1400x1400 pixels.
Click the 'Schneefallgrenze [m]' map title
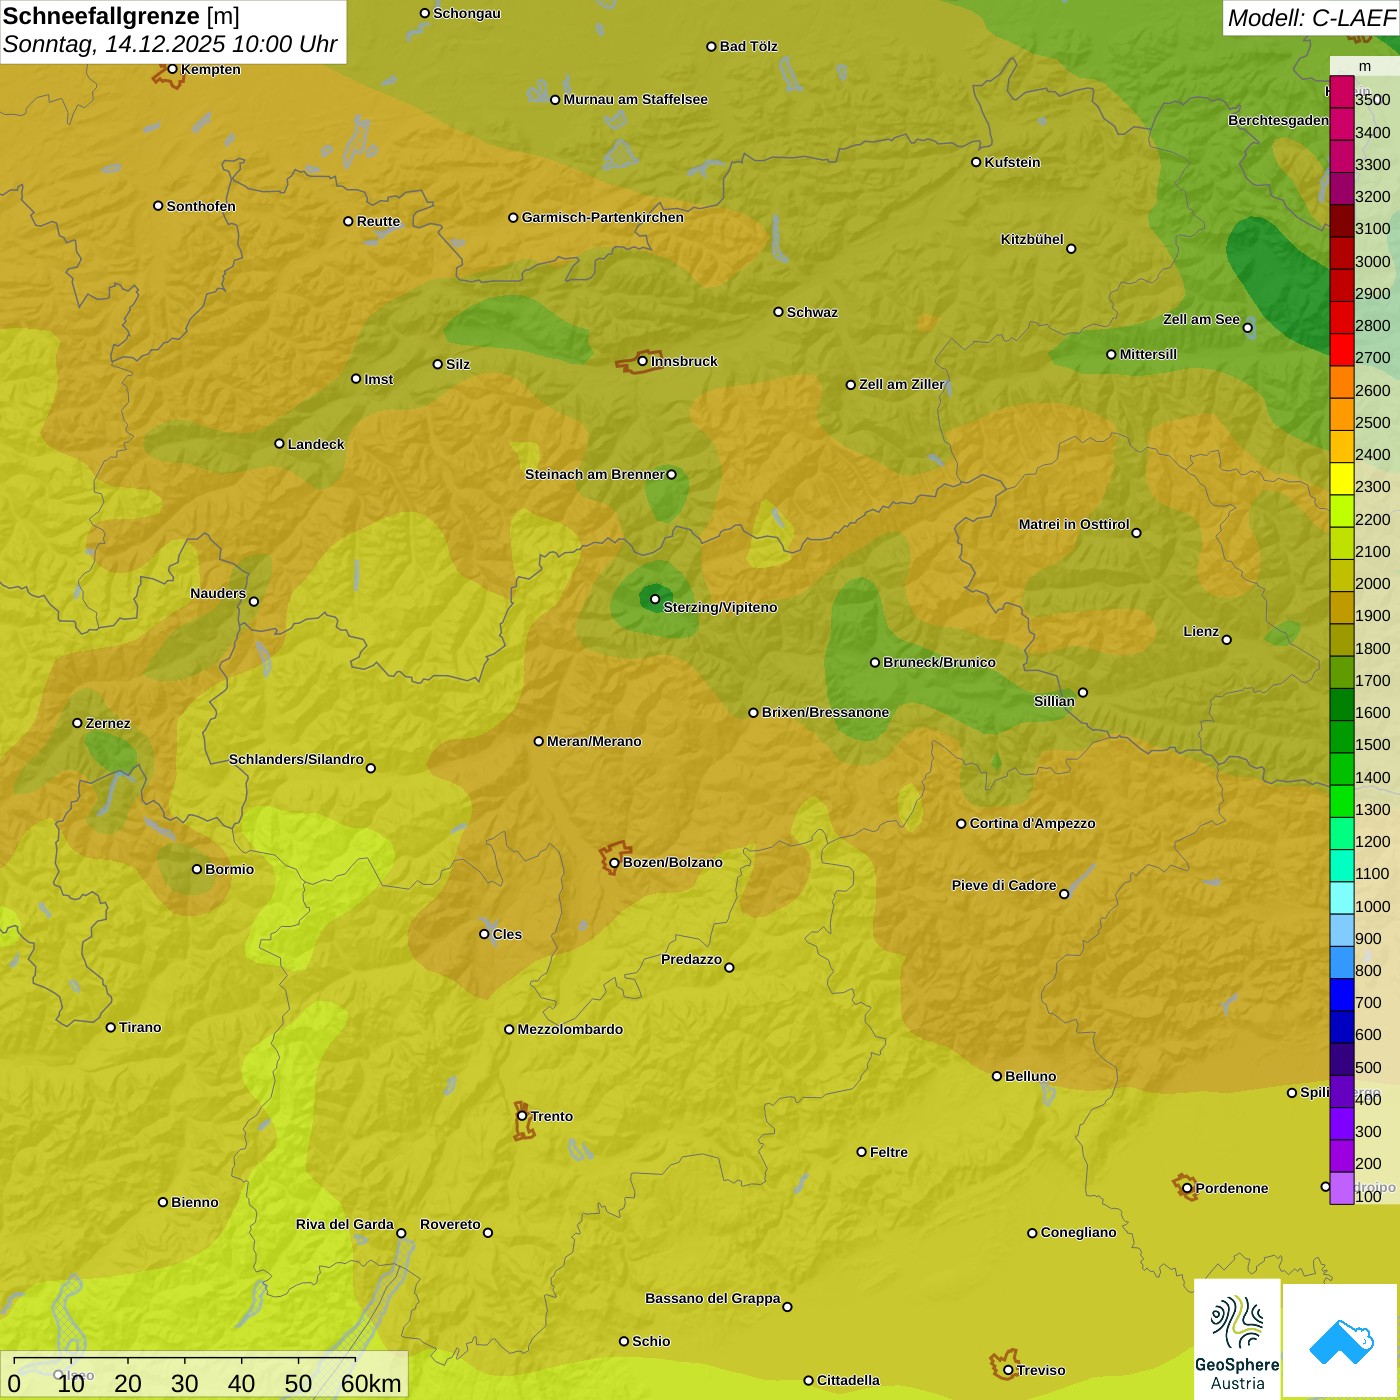121,16
